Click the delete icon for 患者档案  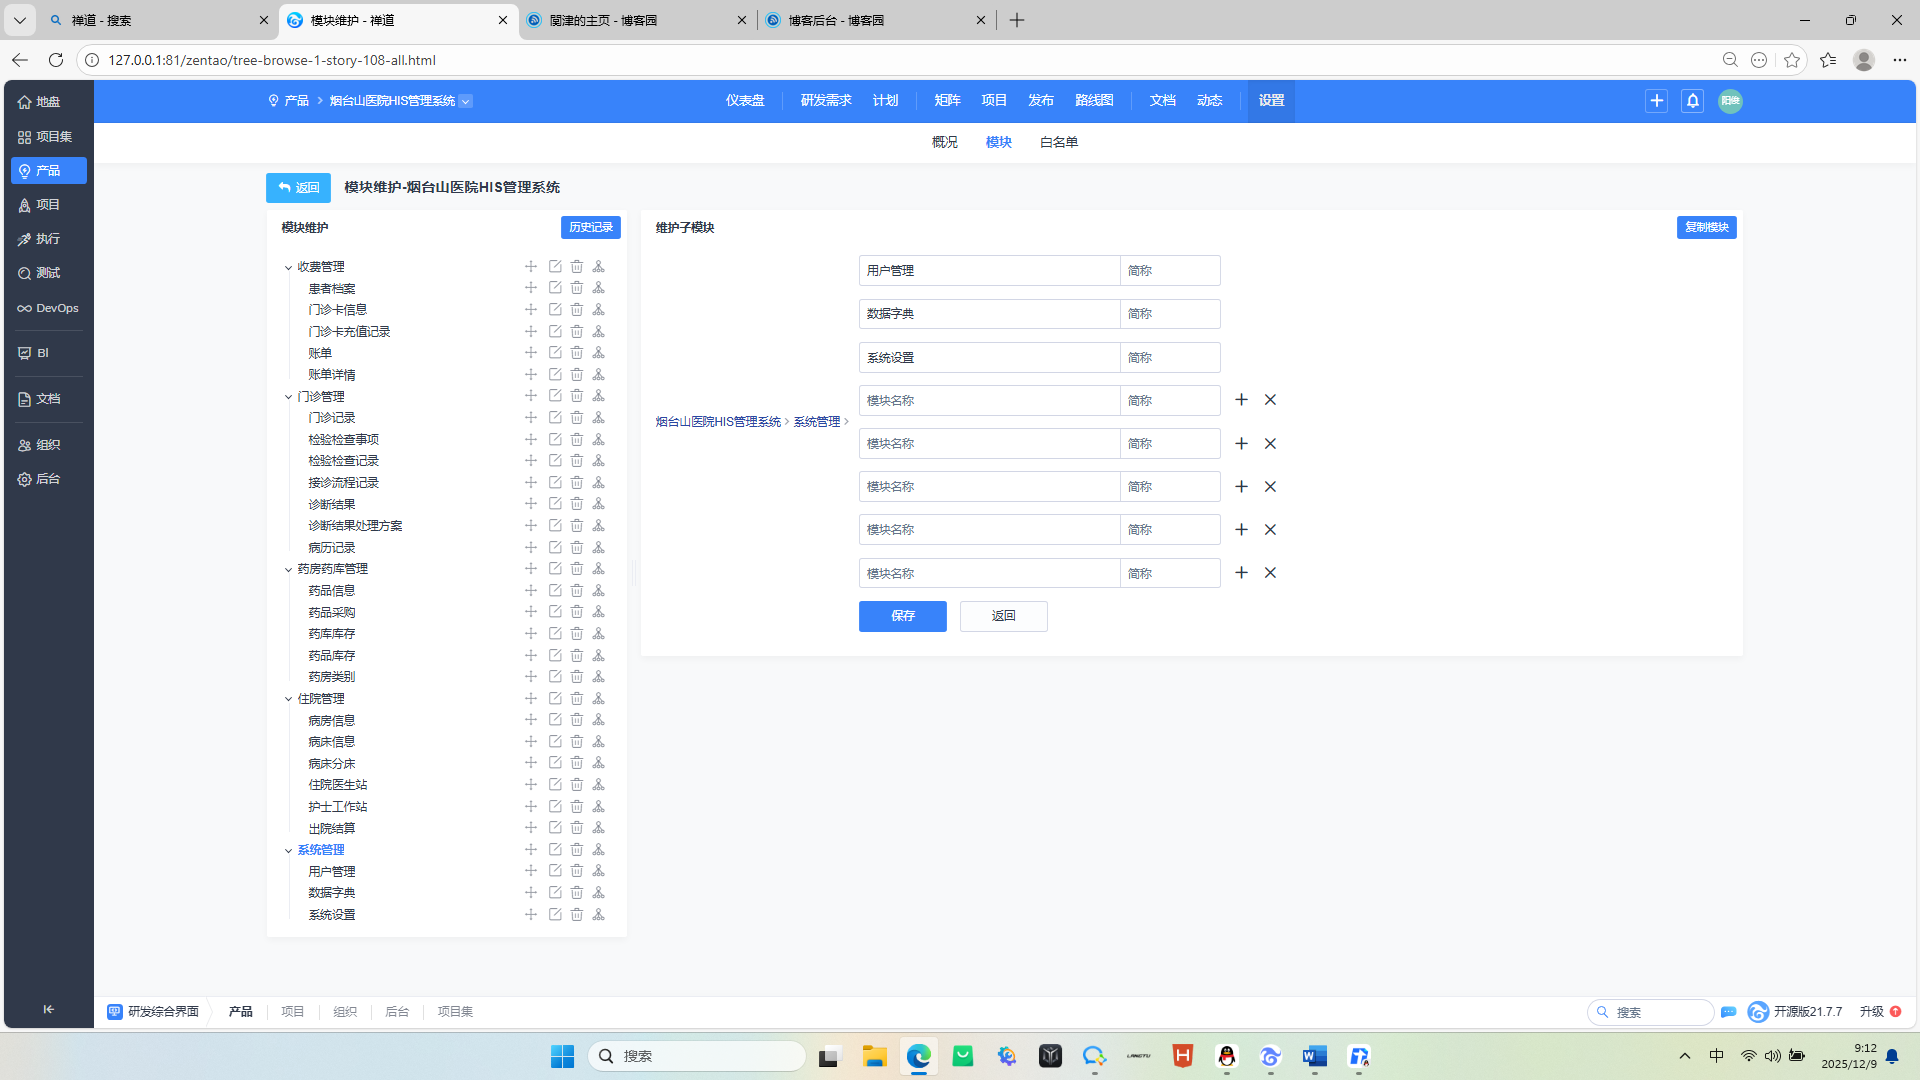tap(577, 288)
